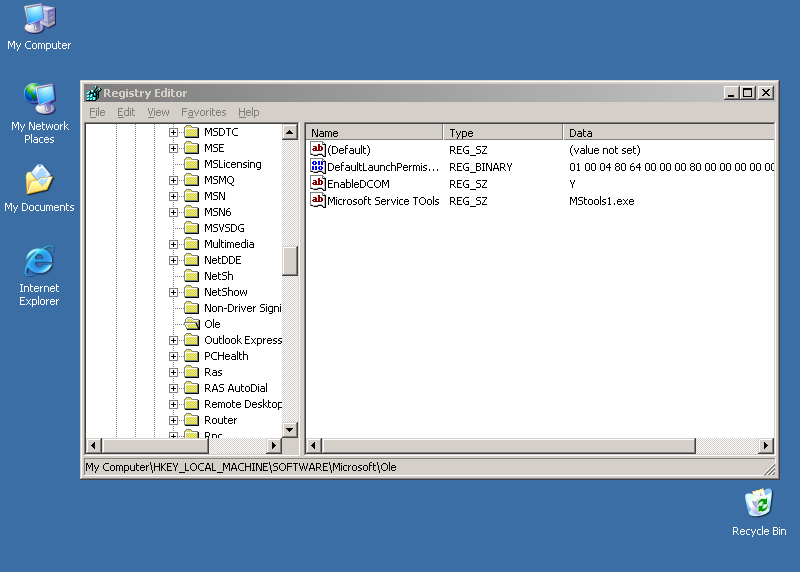
Task: Click the Microsoft Service TOols value icon
Action: [318, 201]
